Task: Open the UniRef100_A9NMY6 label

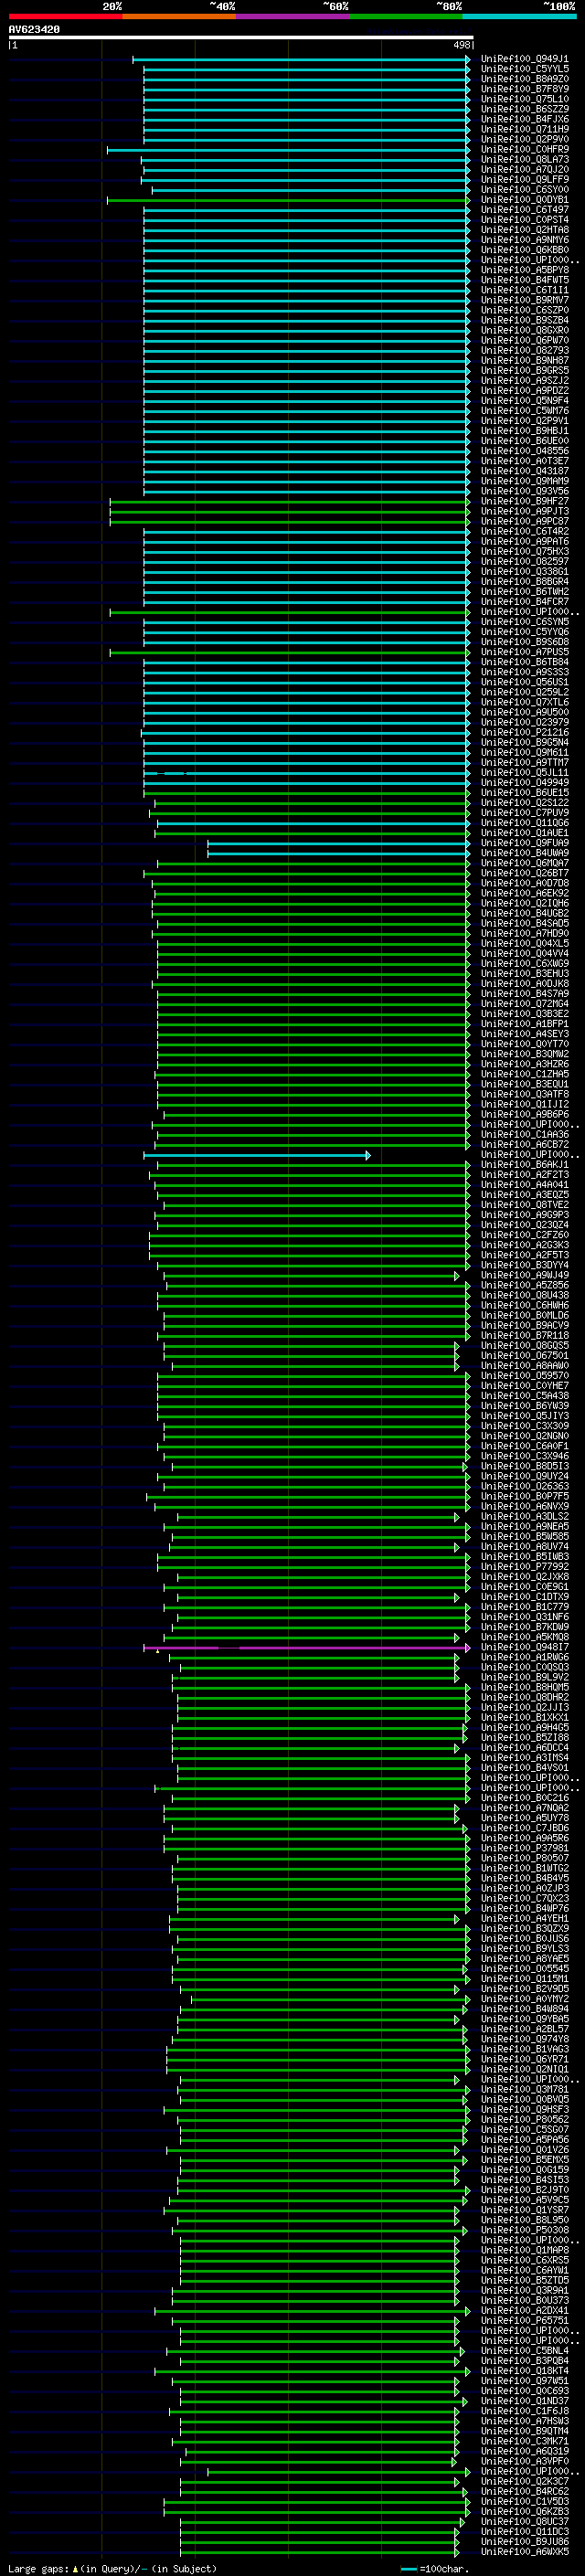Action: 524,240
